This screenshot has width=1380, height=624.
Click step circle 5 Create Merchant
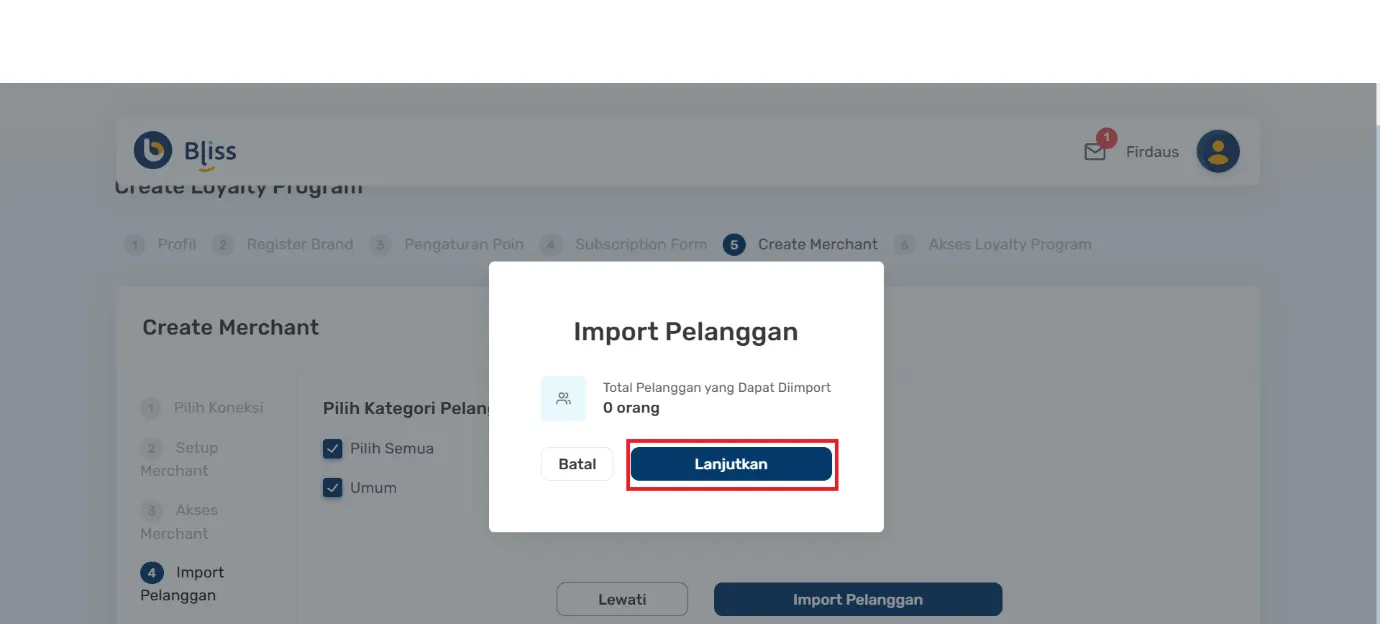tap(734, 244)
